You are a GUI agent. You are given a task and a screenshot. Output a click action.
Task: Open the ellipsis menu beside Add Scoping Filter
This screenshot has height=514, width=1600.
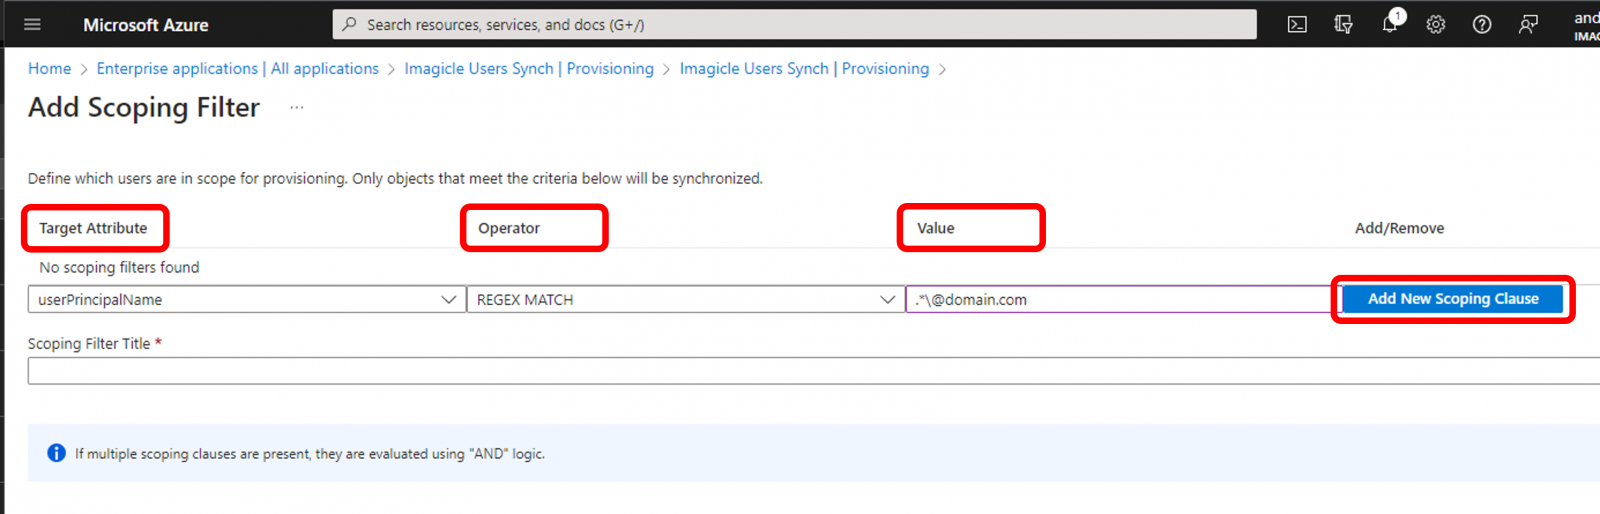pyautogui.click(x=297, y=107)
